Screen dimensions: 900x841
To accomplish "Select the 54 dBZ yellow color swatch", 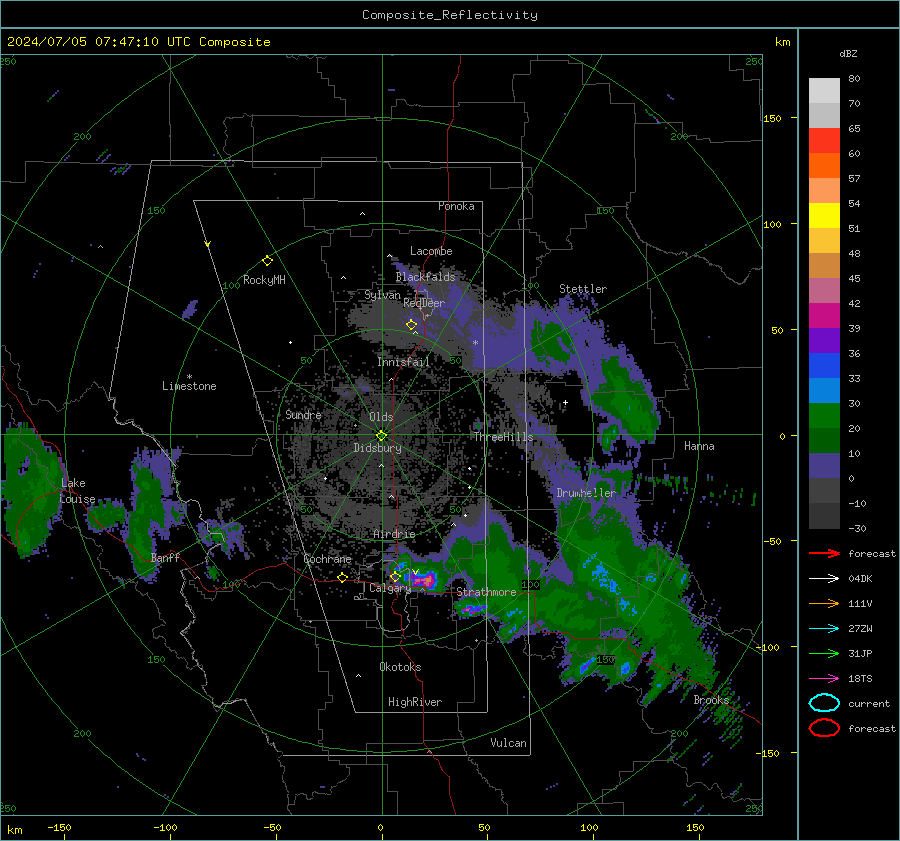I will click(x=824, y=216).
